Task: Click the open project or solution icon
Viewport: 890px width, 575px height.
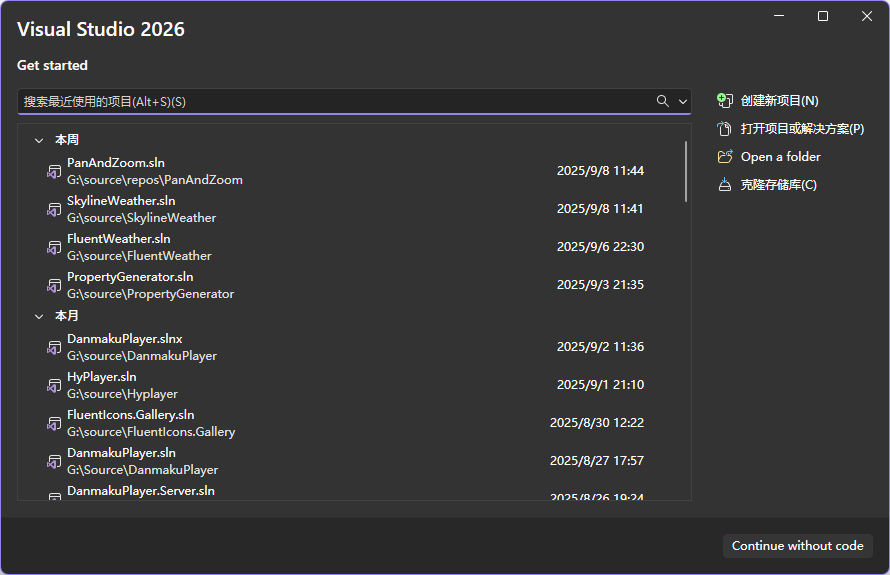Action: click(725, 129)
